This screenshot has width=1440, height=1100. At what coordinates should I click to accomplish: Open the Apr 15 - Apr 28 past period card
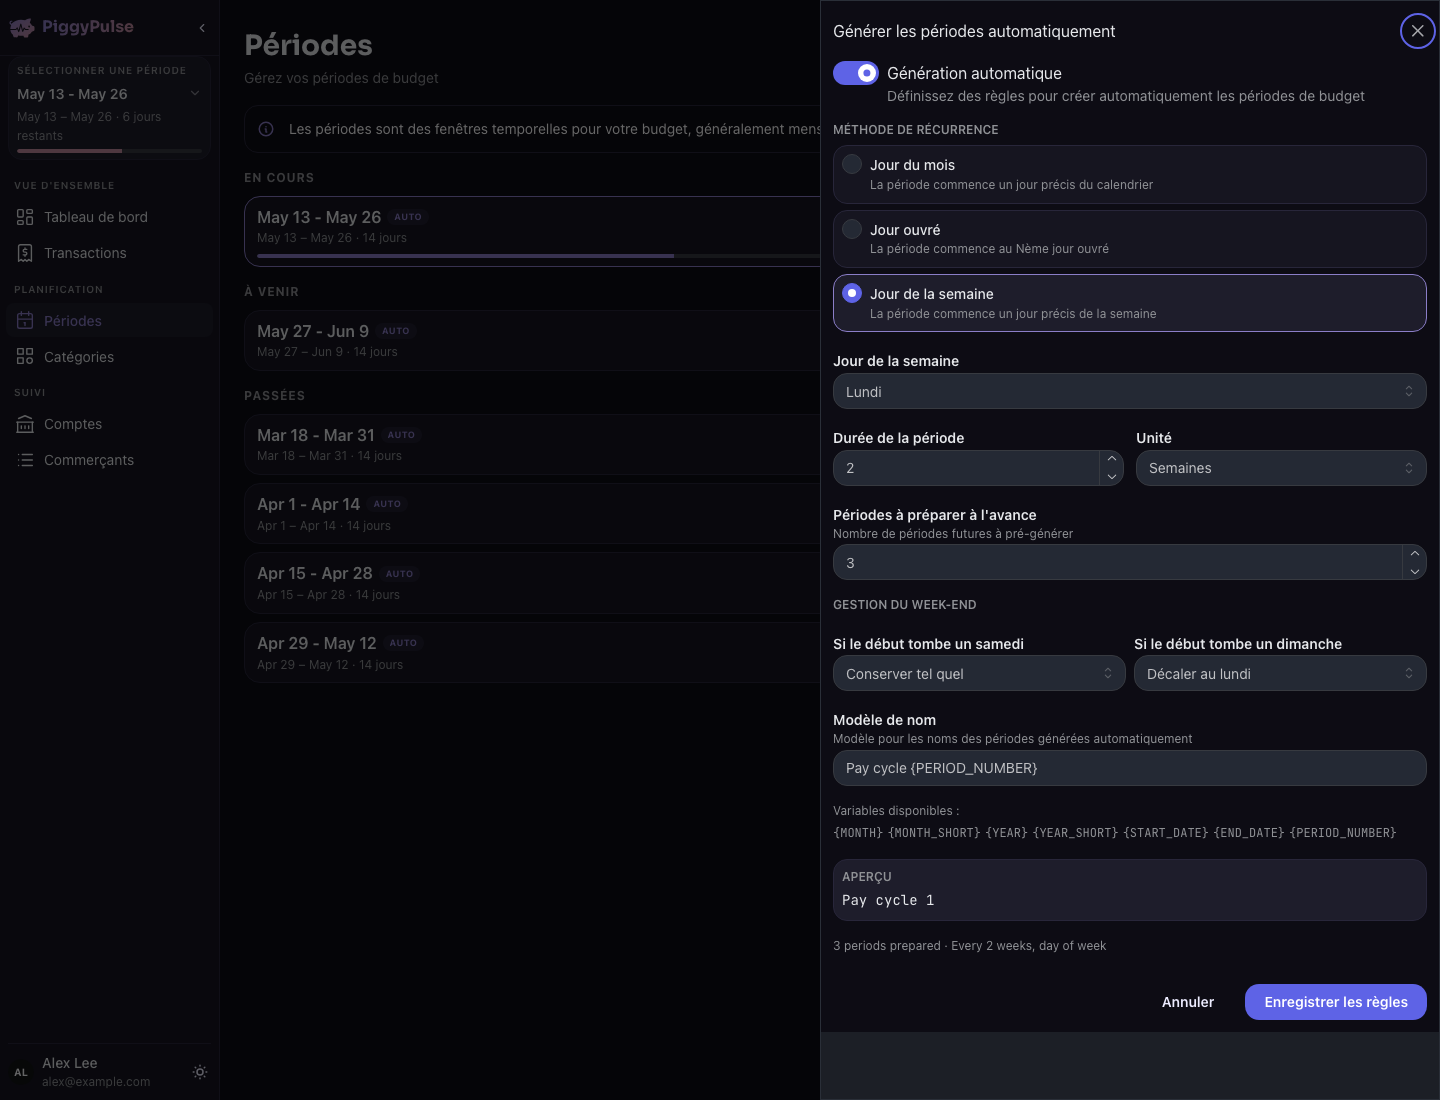point(532,583)
